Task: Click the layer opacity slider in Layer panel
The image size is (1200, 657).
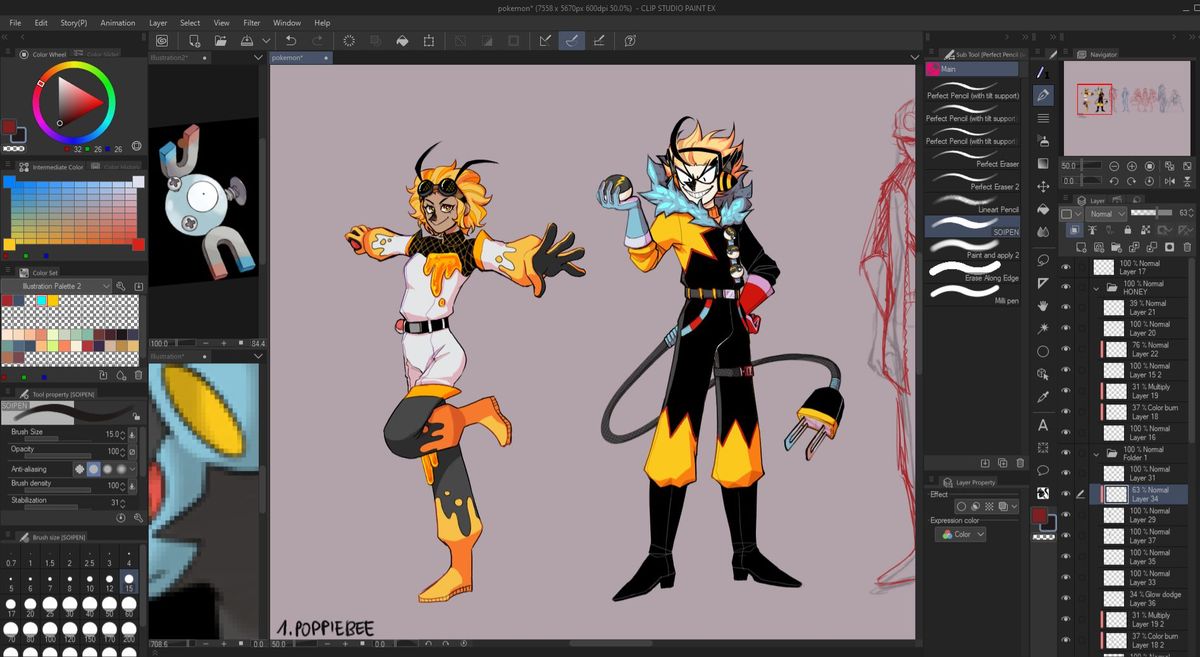Action: pyautogui.click(x=1151, y=213)
